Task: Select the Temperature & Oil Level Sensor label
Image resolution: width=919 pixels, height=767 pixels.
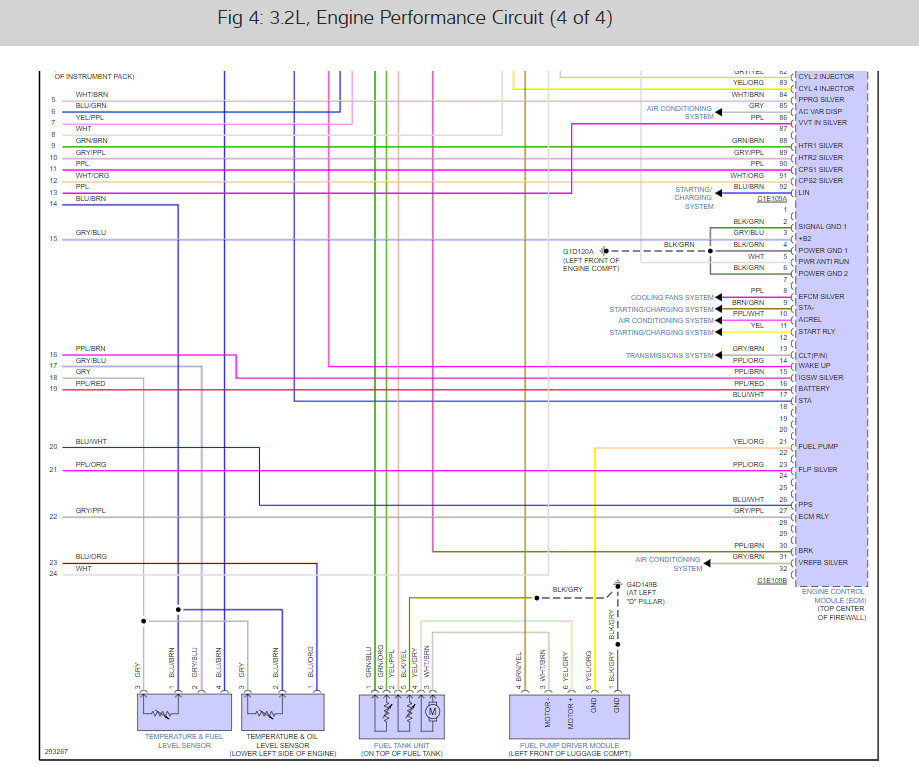Action: 282,741
